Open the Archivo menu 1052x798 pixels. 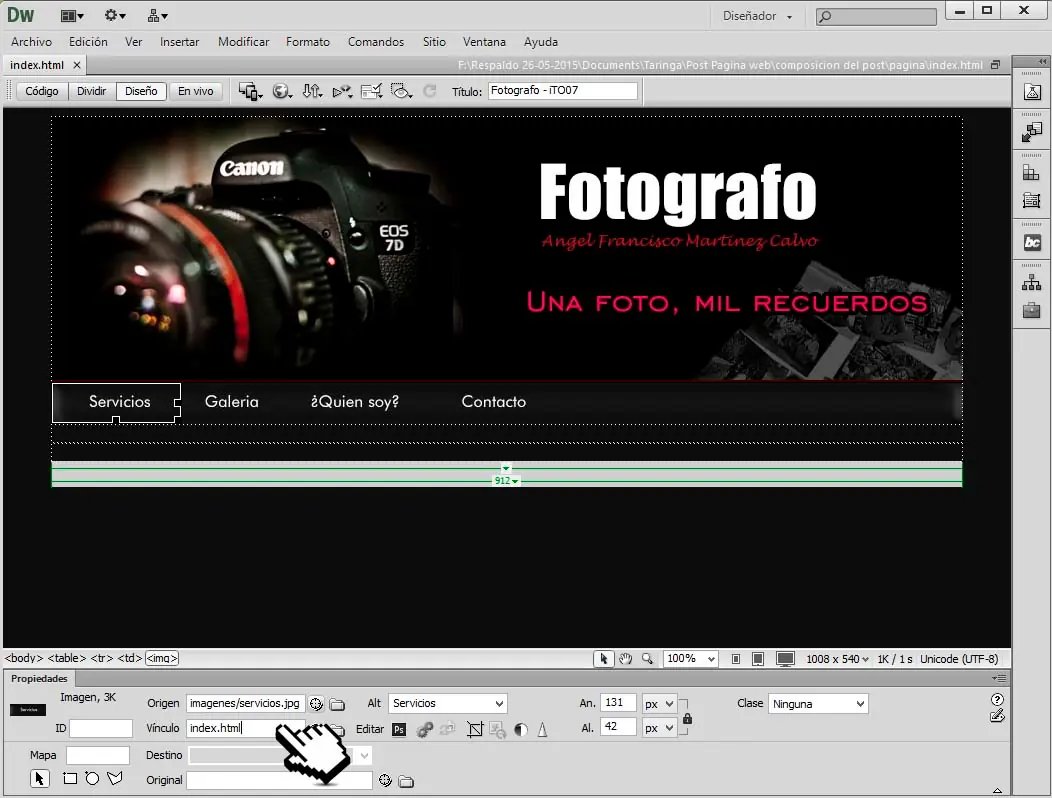click(32, 42)
